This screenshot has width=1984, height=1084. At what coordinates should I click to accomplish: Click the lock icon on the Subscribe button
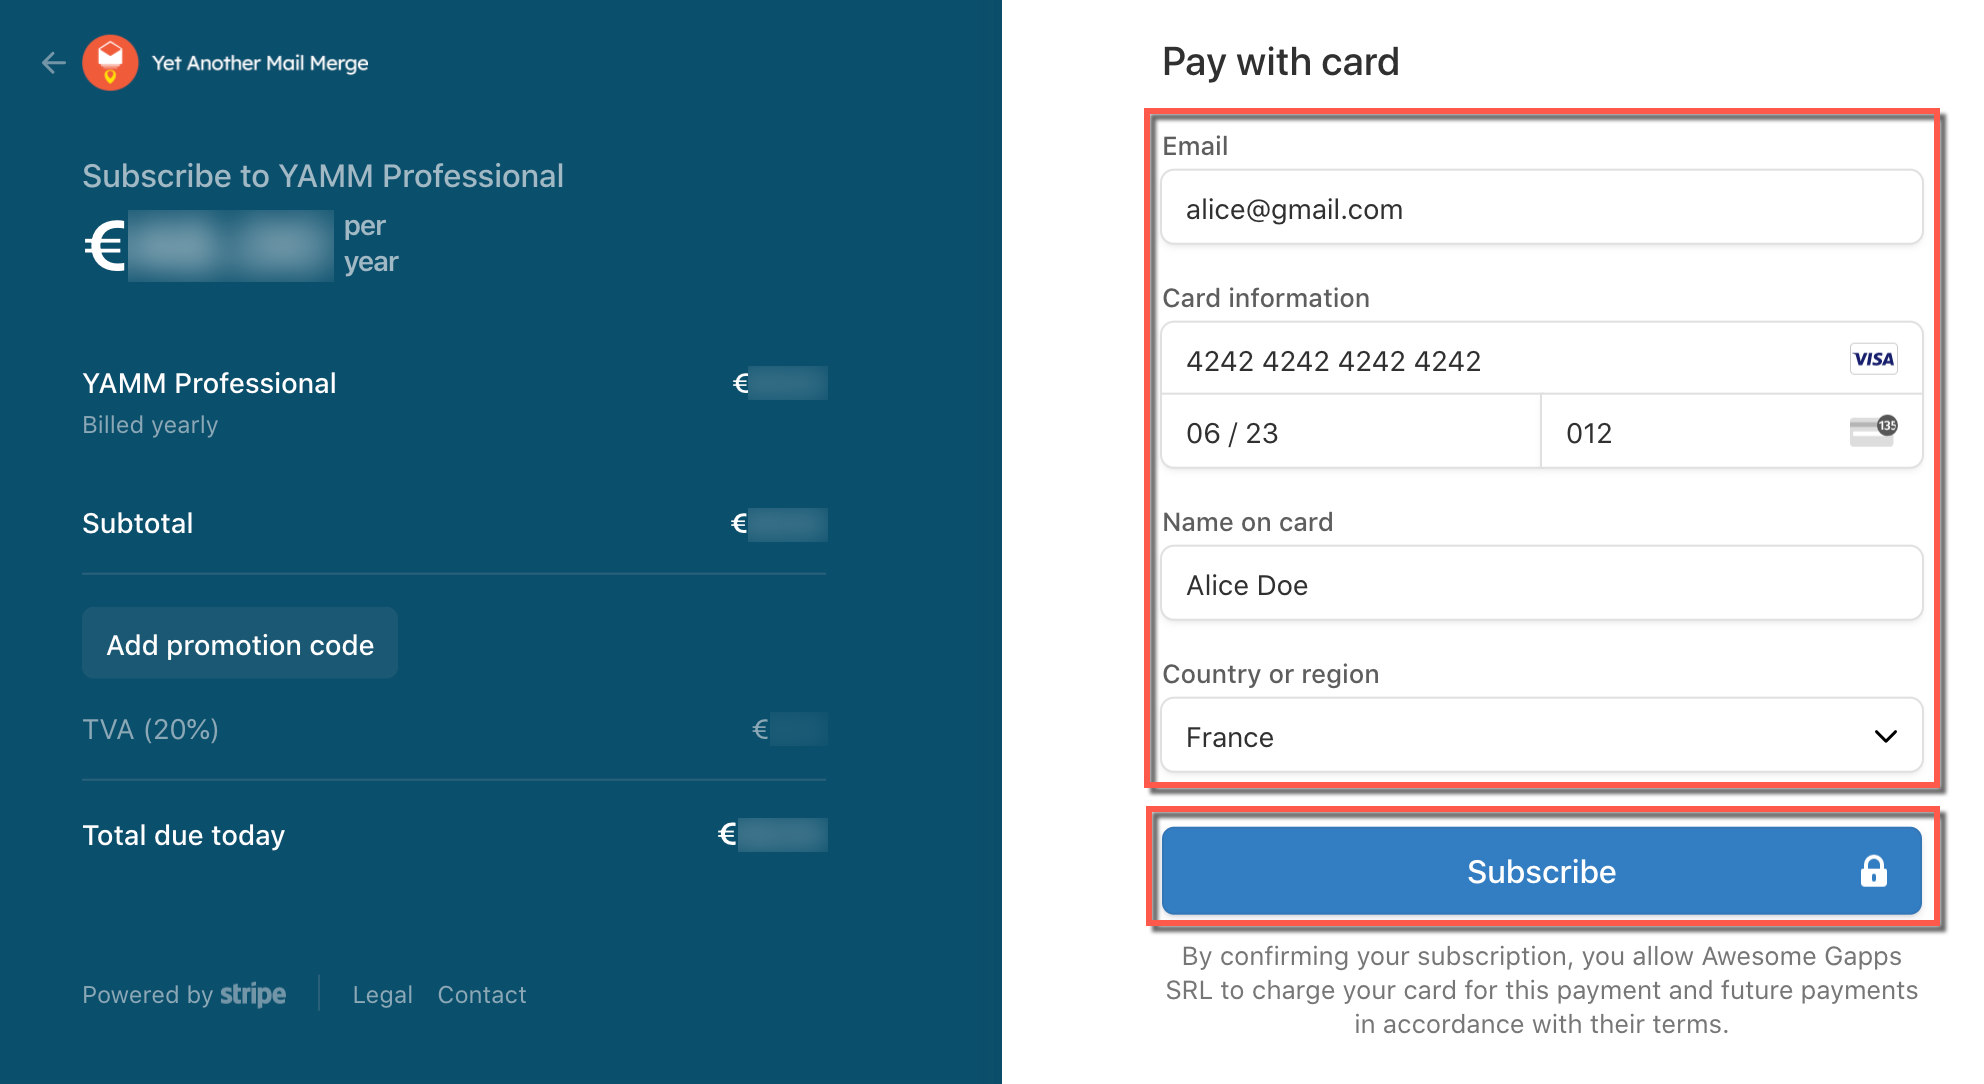[x=1873, y=871]
